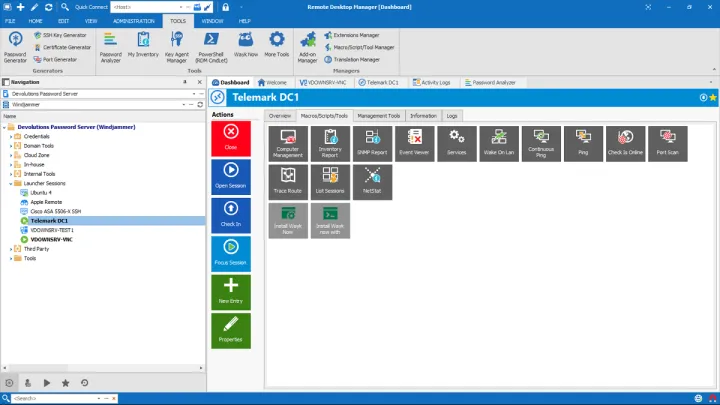Image resolution: width=720 pixels, height=405 pixels.
Task: Open the ADMINISTRATION ribbon tab
Action: pyautogui.click(x=133, y=20)
